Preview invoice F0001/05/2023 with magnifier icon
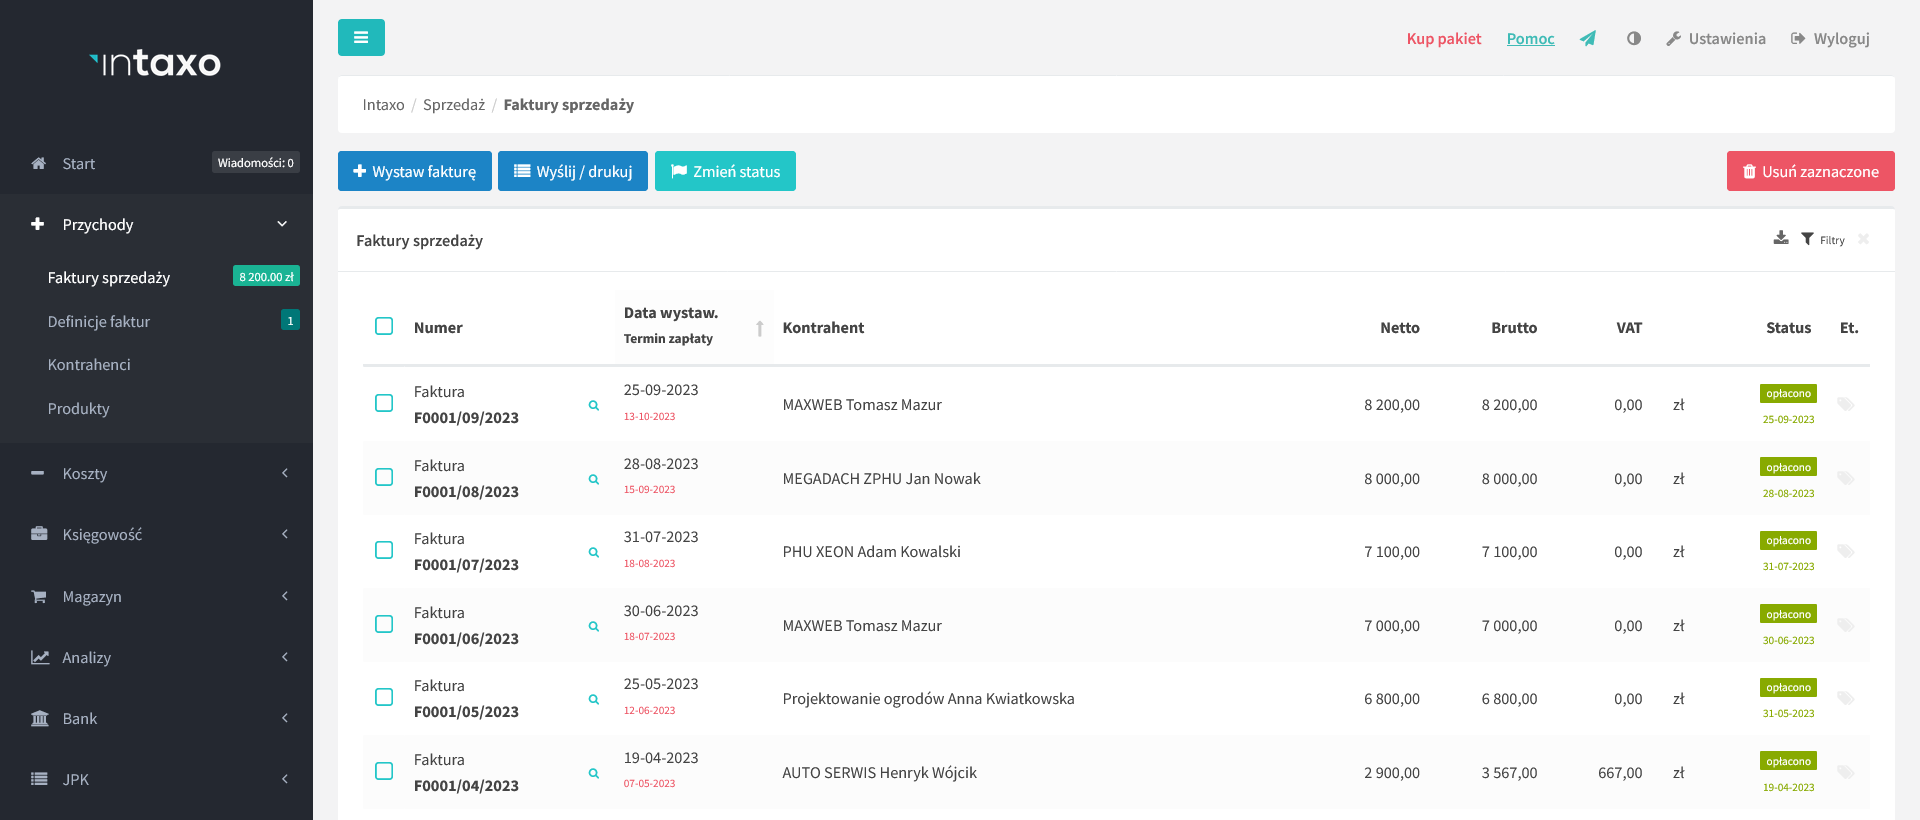This screenshot has height=820, width=1920. tap(594, 700)
